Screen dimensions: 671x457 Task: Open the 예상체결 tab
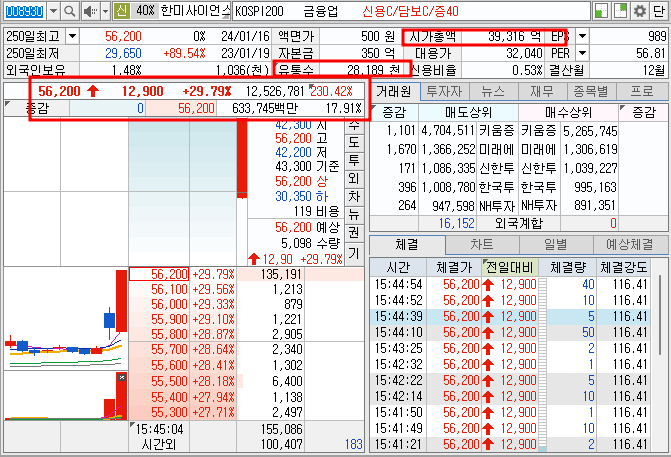click(x=630, y=244)
